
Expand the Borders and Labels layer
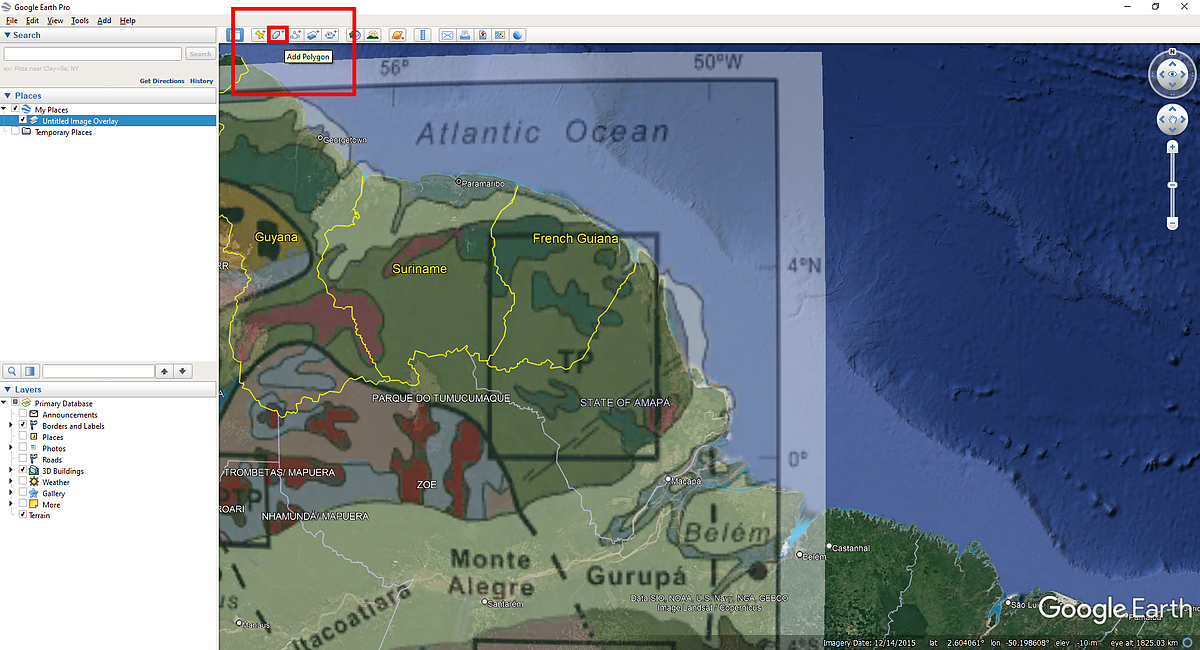(12, 424)
